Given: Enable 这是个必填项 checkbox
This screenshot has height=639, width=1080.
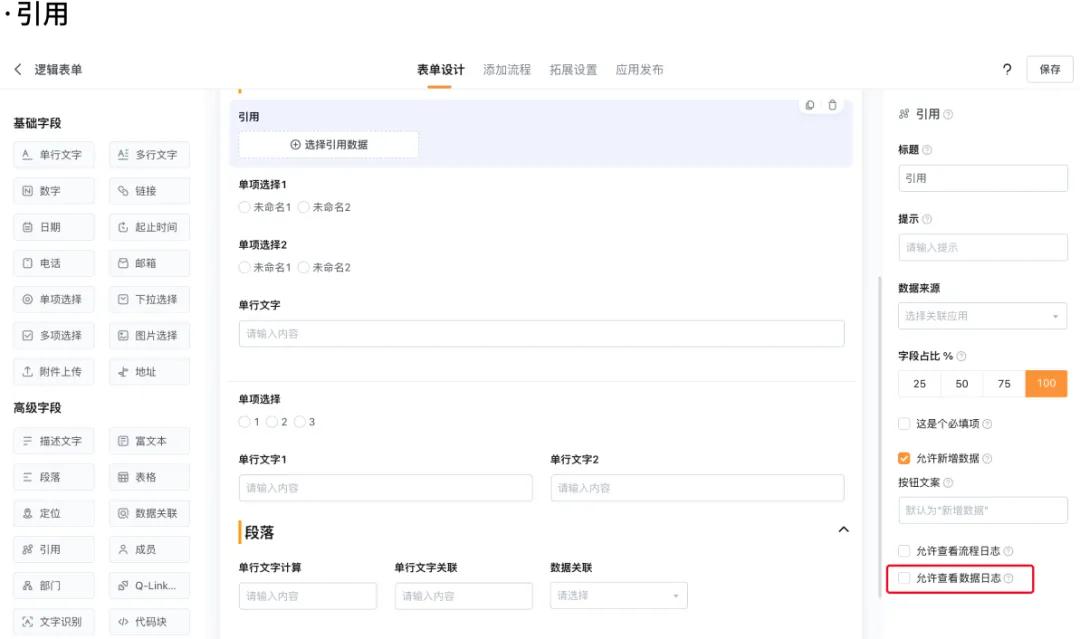Looking at the screenshot, I should coord(904,424).
